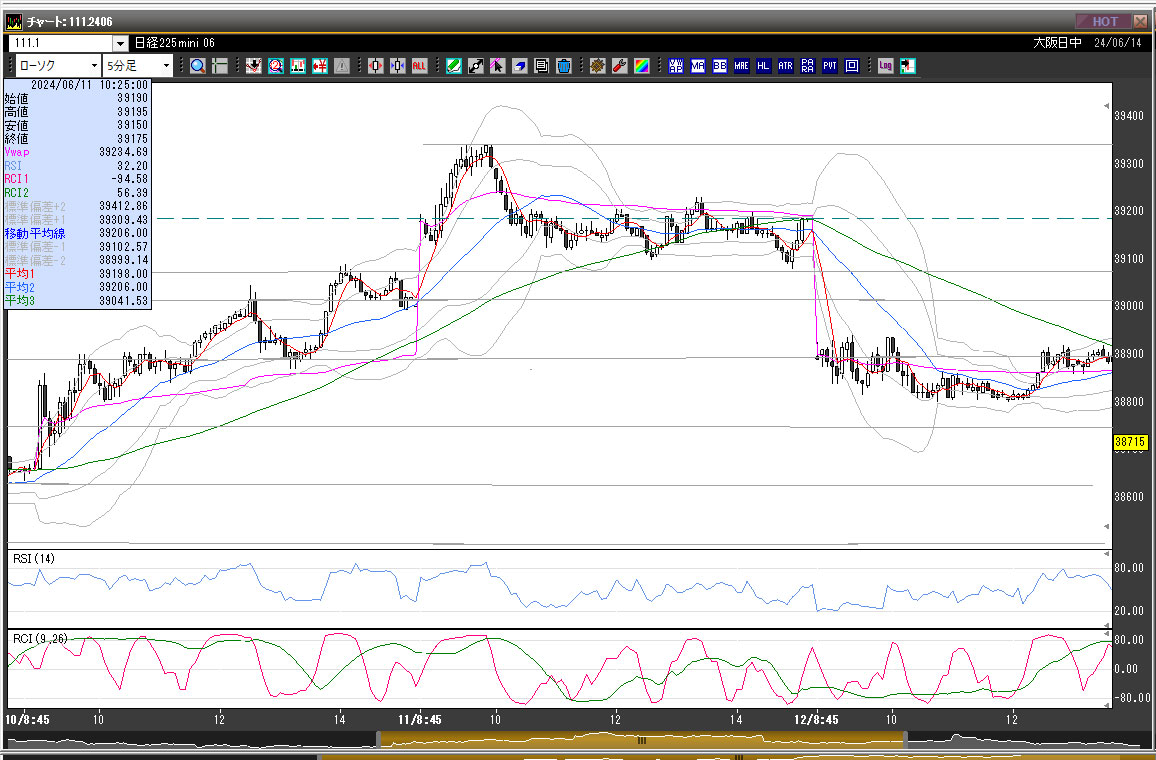
Task: Click the 111.1 symbol code input field
Action: click(x=61, y=43)
